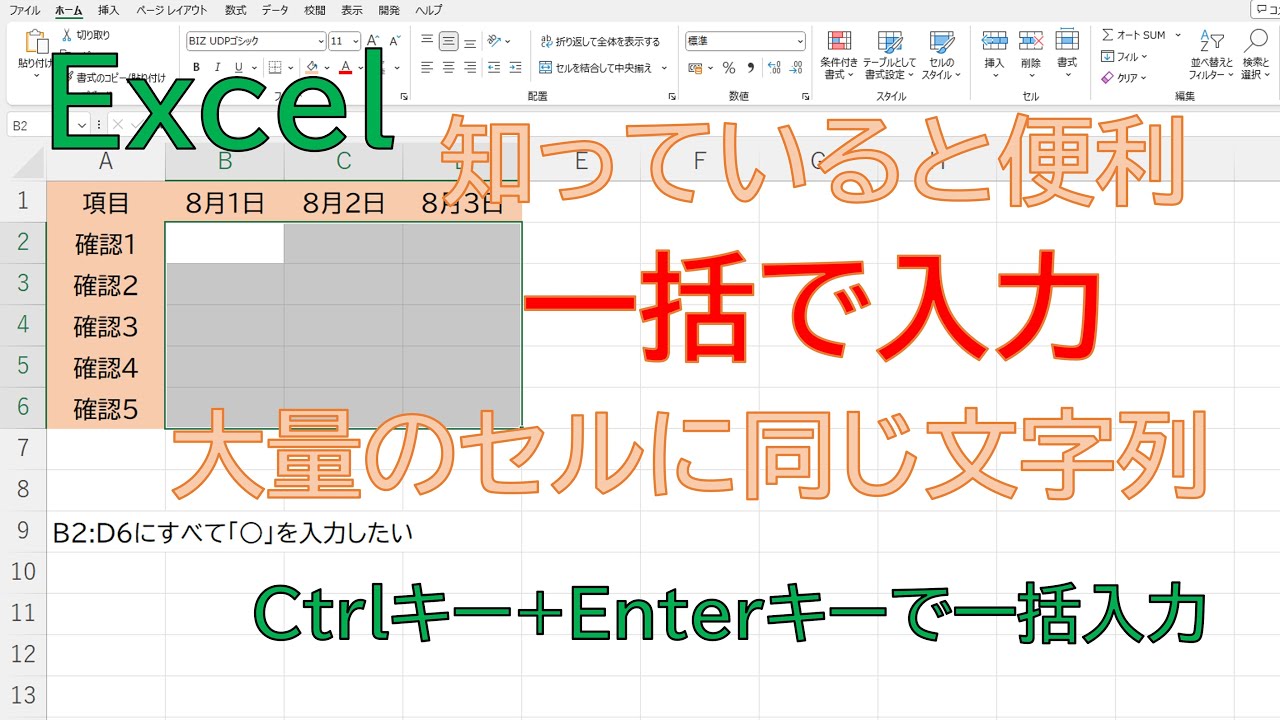This screenshot has width=1280, height=720.
Task: Click the Fill Color bucket icon
Action: (312, 67)
